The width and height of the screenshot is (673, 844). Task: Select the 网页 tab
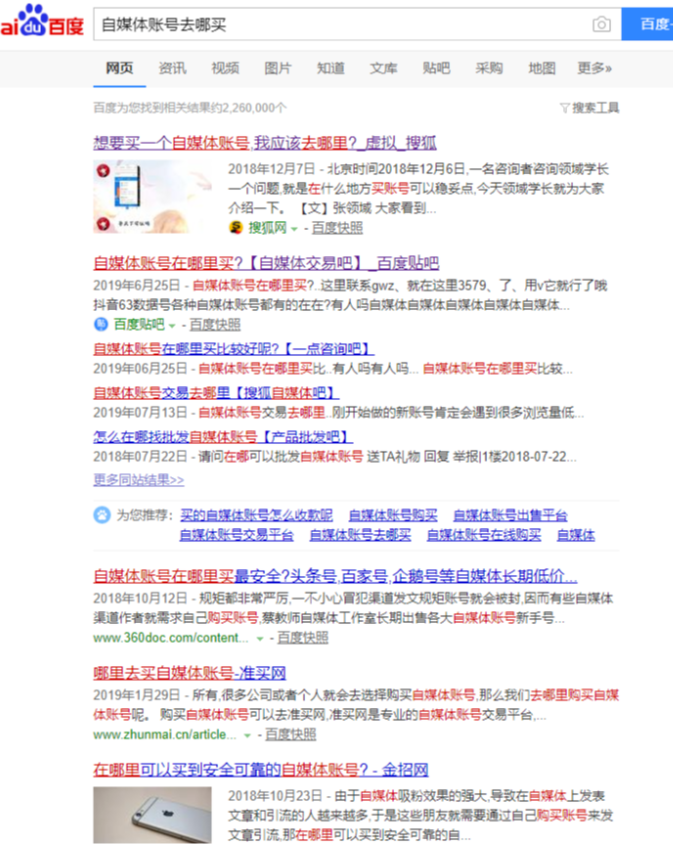click(120, 68)
